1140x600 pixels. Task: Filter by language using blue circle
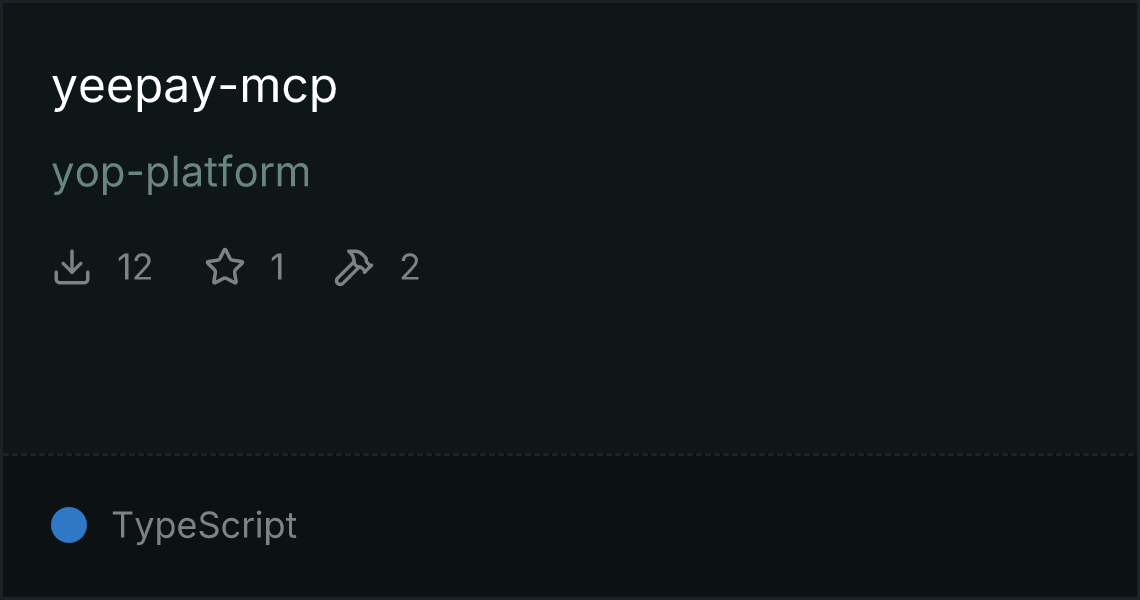(x=69, y=525)
